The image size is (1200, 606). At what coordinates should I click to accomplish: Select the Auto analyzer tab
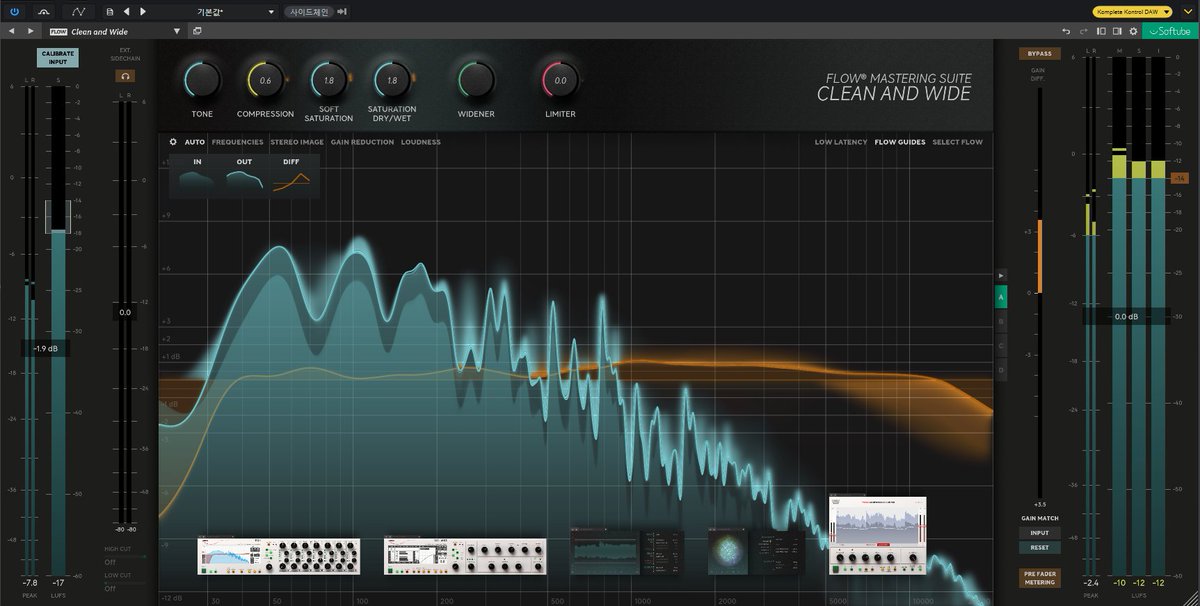(x=194, y=142)
